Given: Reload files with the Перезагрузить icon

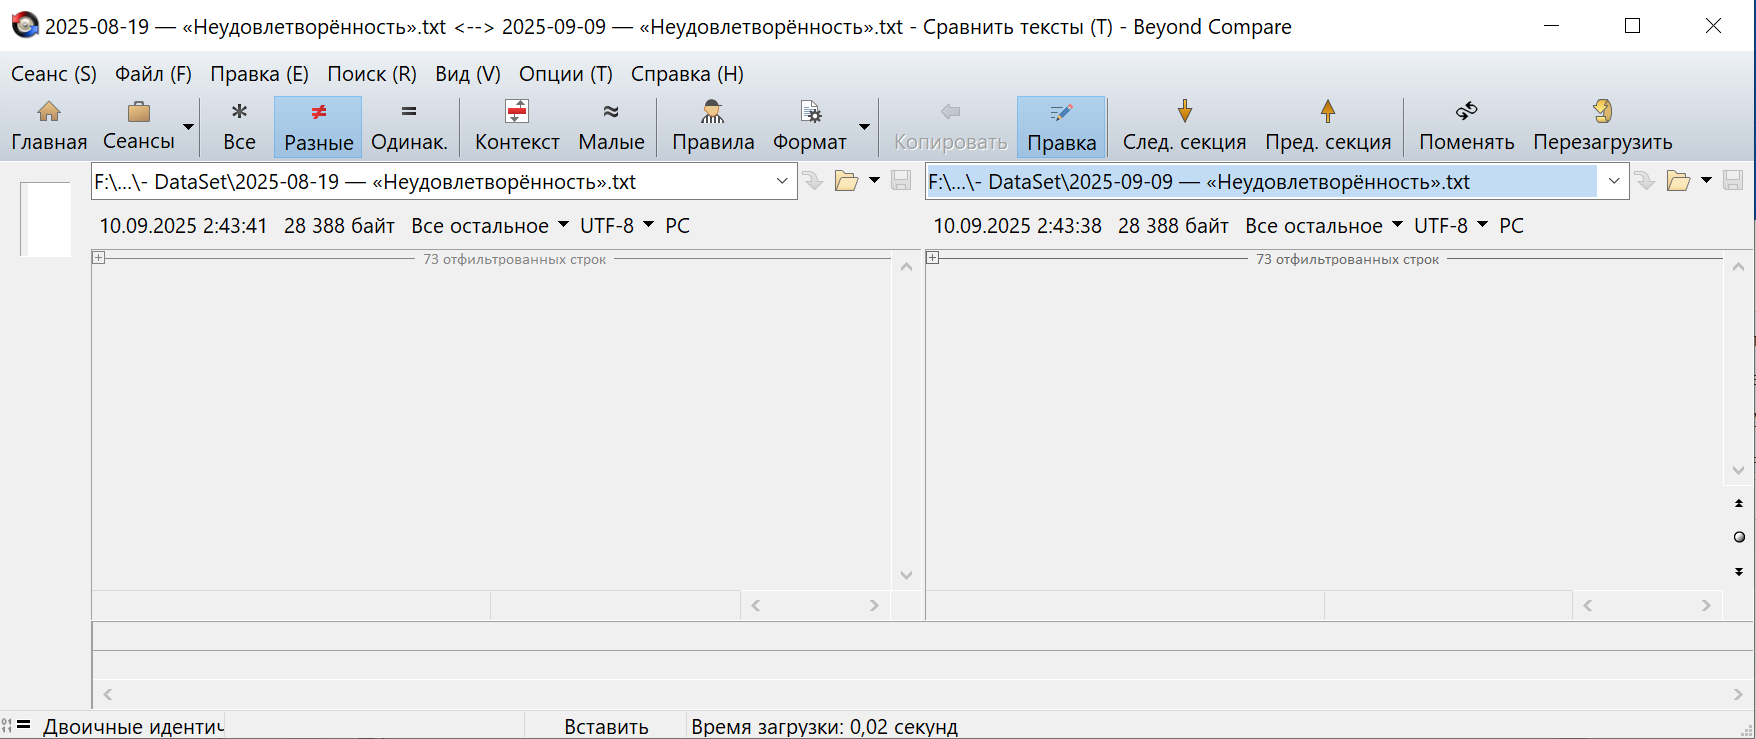Looking at the screenshot, I should pos(1602,112).
